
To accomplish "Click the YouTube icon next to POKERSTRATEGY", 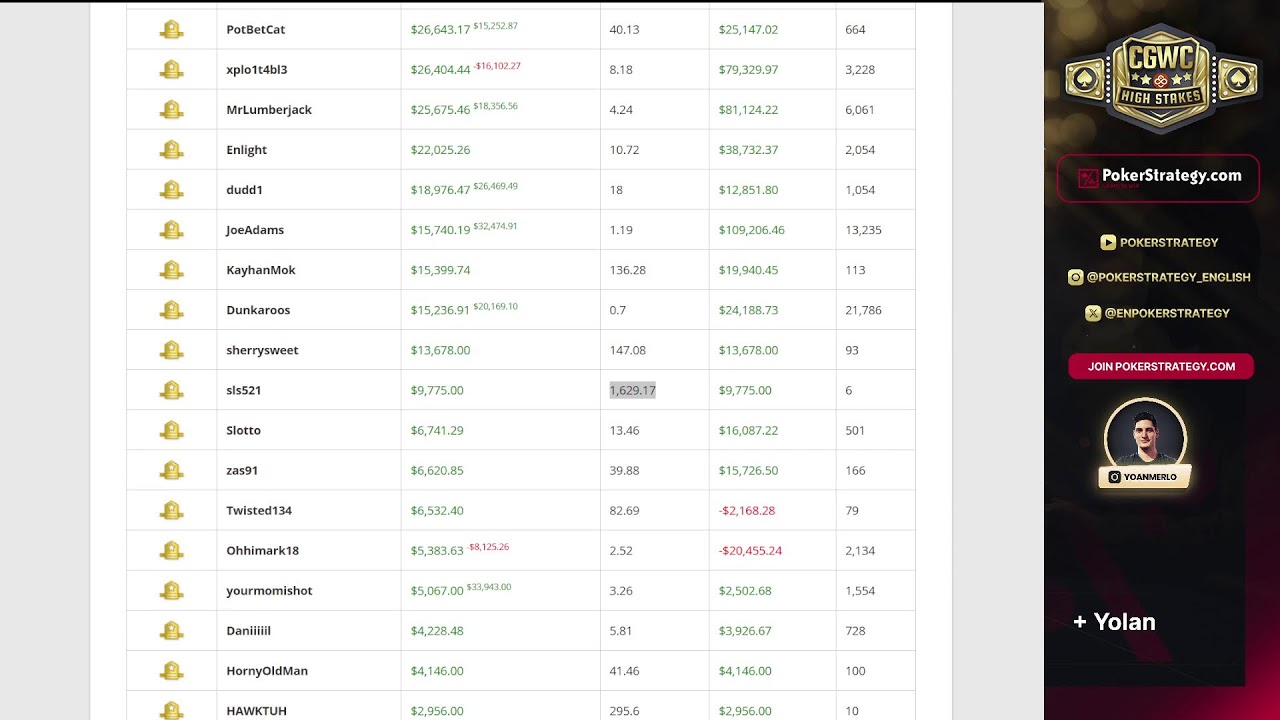I will pyautogui.click(x=1108, y=242).
